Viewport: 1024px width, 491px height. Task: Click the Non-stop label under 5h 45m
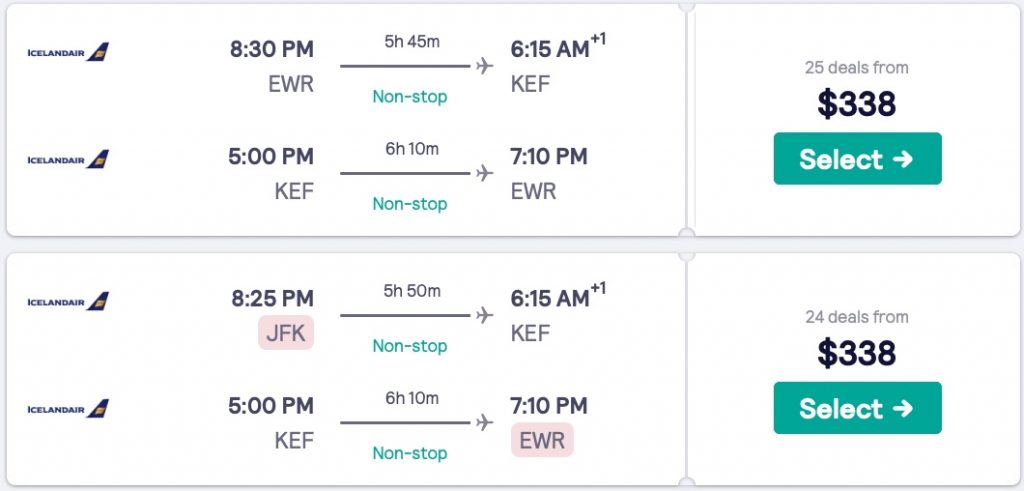(x=410, y=97)
